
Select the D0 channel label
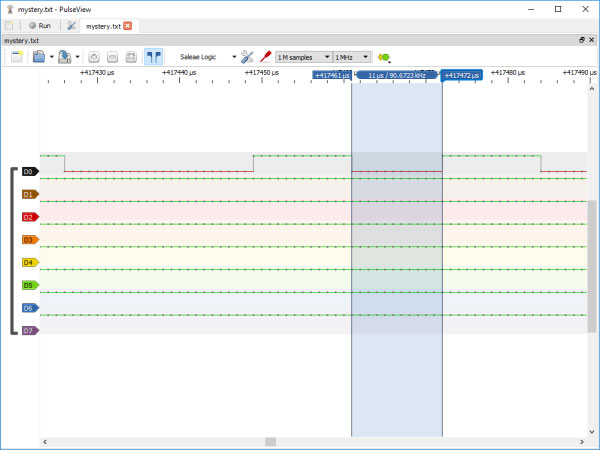30,171
